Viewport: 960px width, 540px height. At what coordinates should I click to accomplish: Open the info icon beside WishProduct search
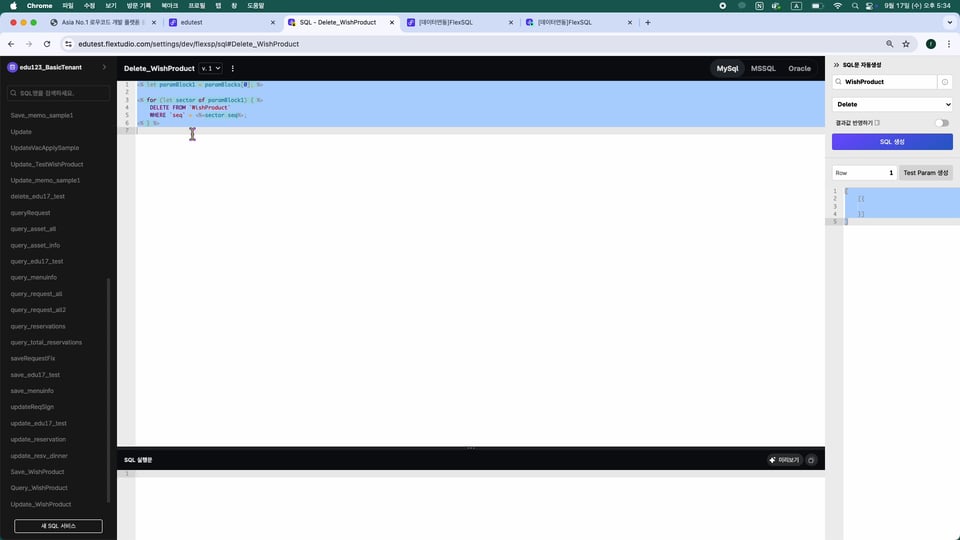(945, 82)
